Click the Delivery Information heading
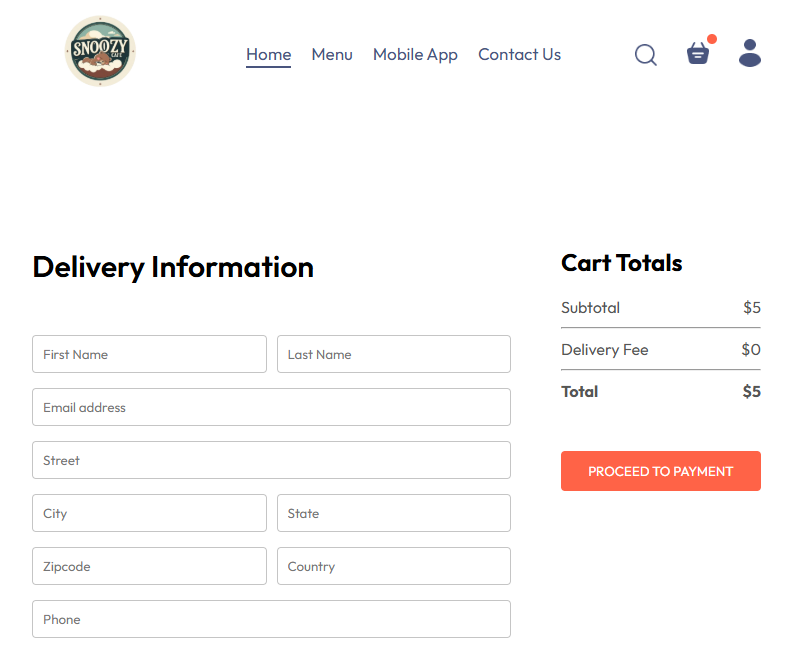 pos(173,267)
